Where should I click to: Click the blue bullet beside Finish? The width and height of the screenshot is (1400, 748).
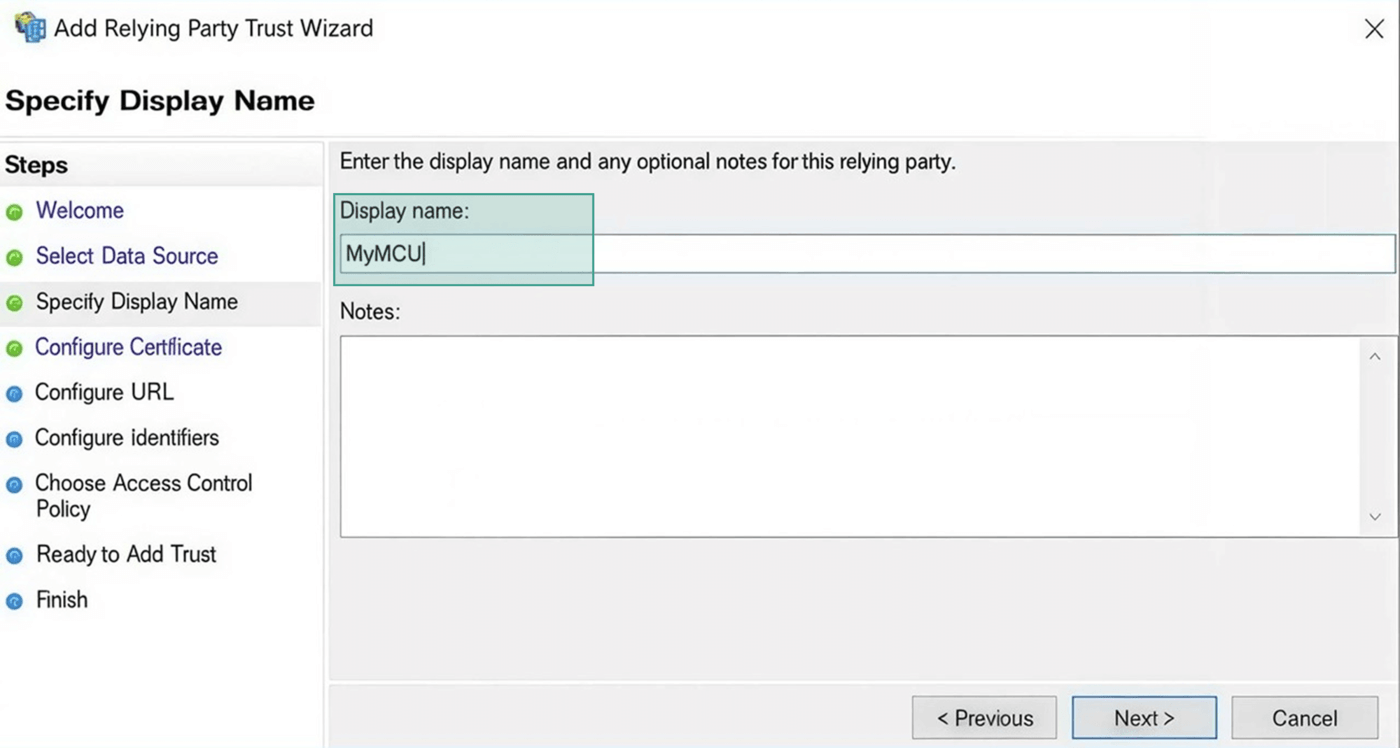point(14,601)
